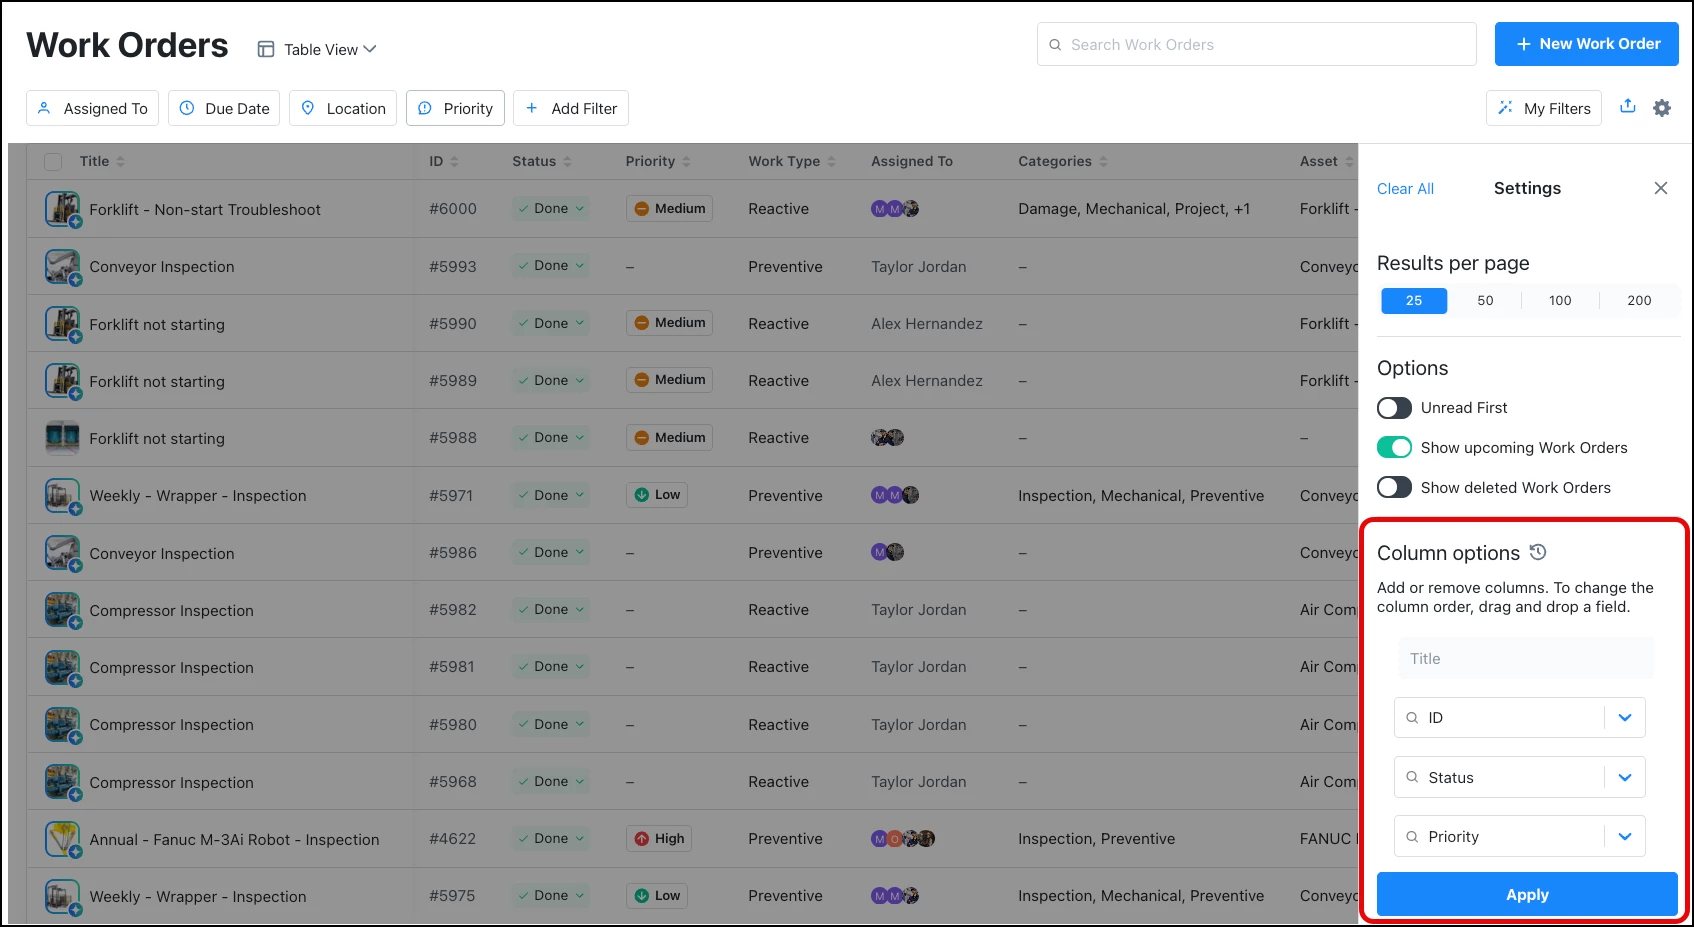This screenshot has height=927, width=1694.
Task: Click assignee avatars on work order #5986
Action: click(x=887, y=552)
